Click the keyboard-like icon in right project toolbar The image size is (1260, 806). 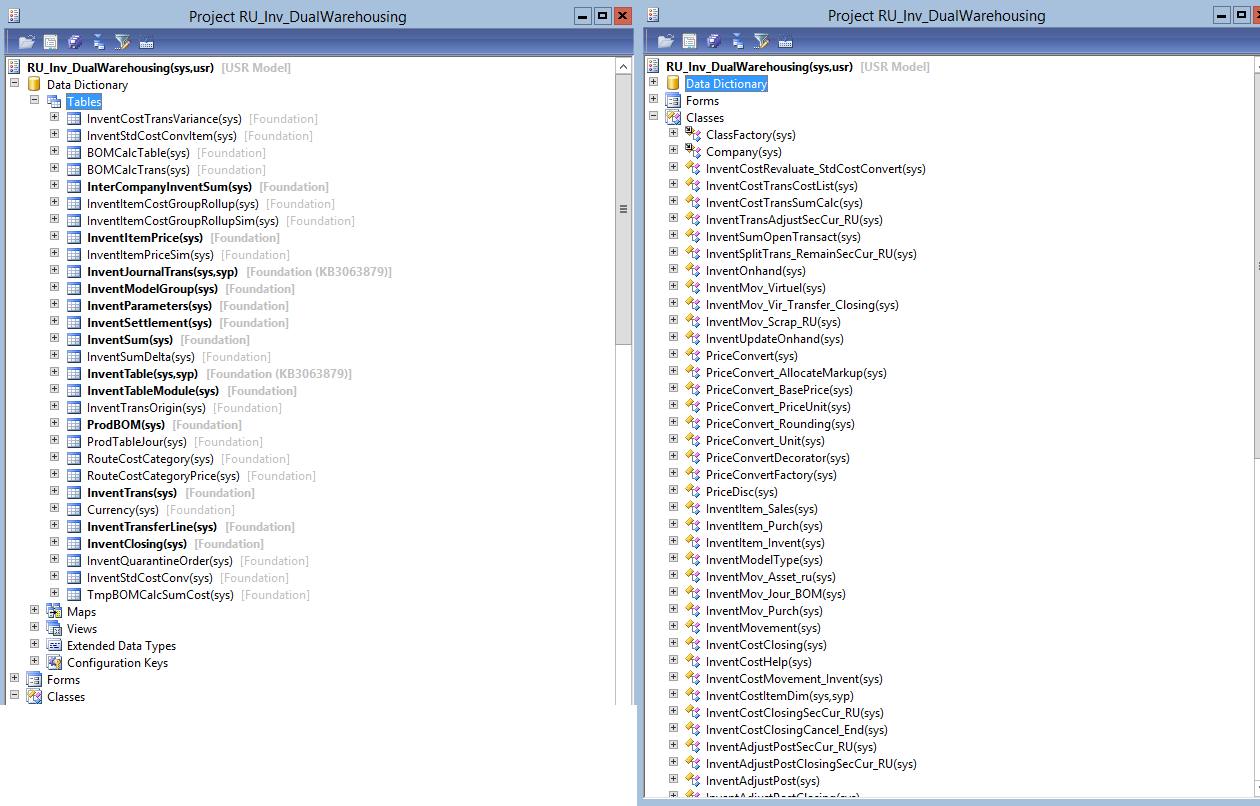(x=785, y=41)
